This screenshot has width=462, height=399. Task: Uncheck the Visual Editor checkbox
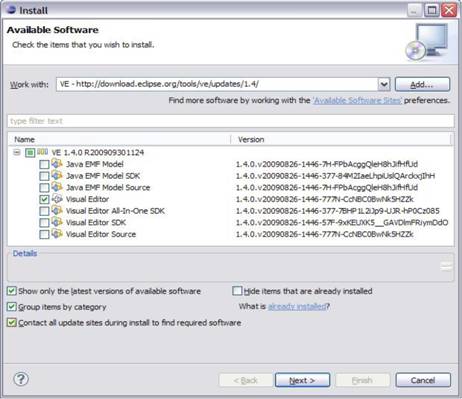44,199
